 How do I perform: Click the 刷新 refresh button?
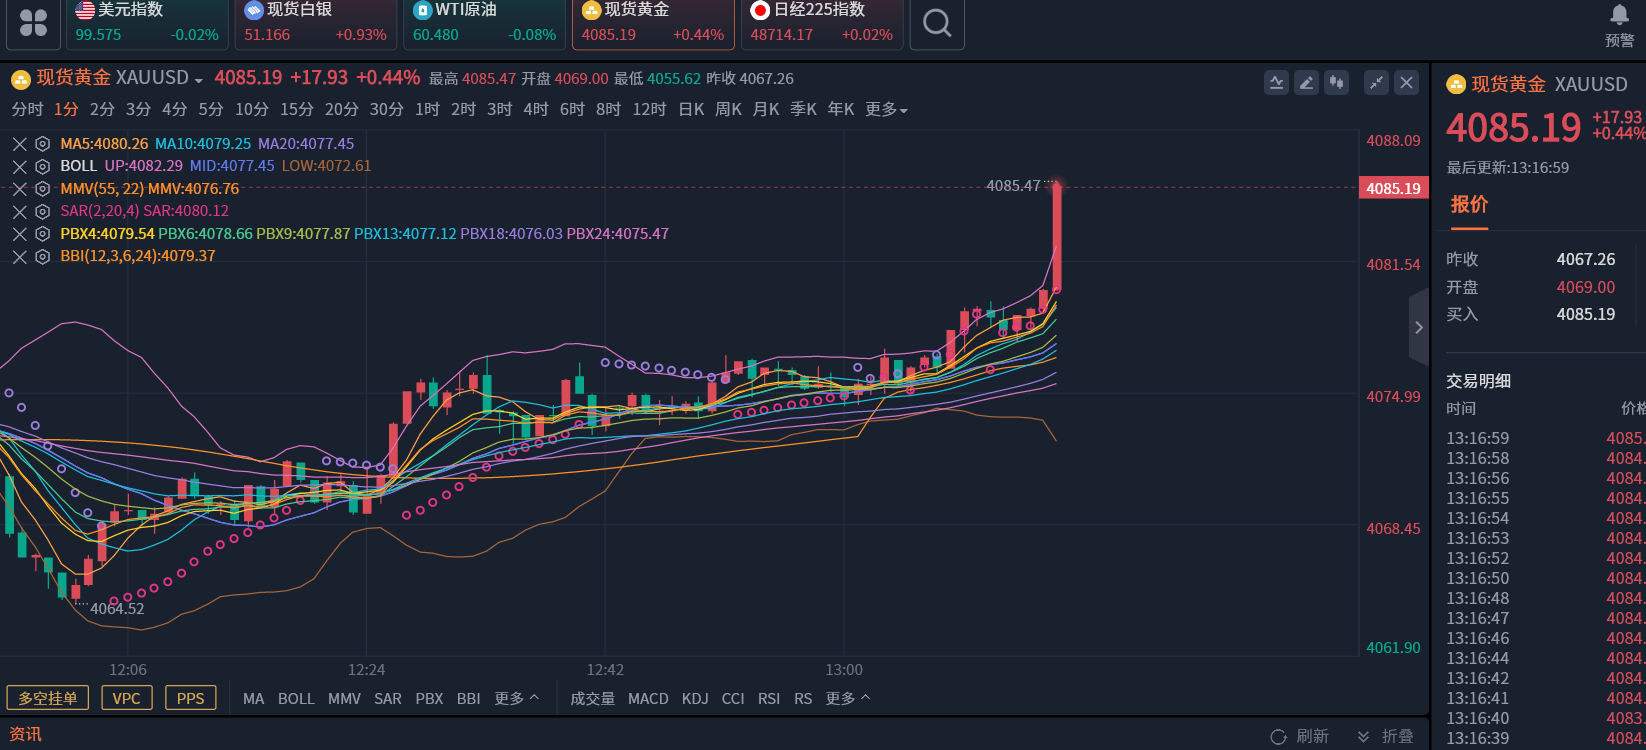point(1300,736)
